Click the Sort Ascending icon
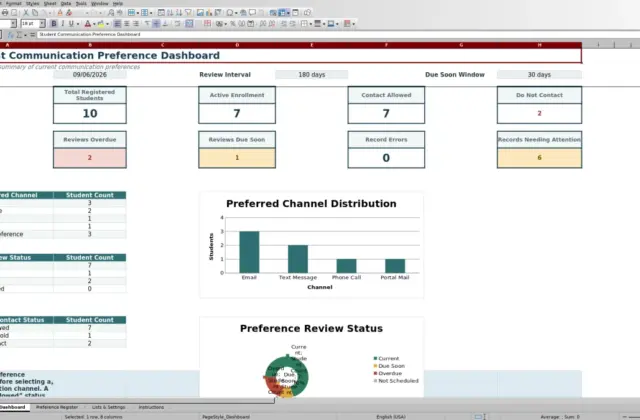This screenshot has width=640, height=420. tap(170, 13)
